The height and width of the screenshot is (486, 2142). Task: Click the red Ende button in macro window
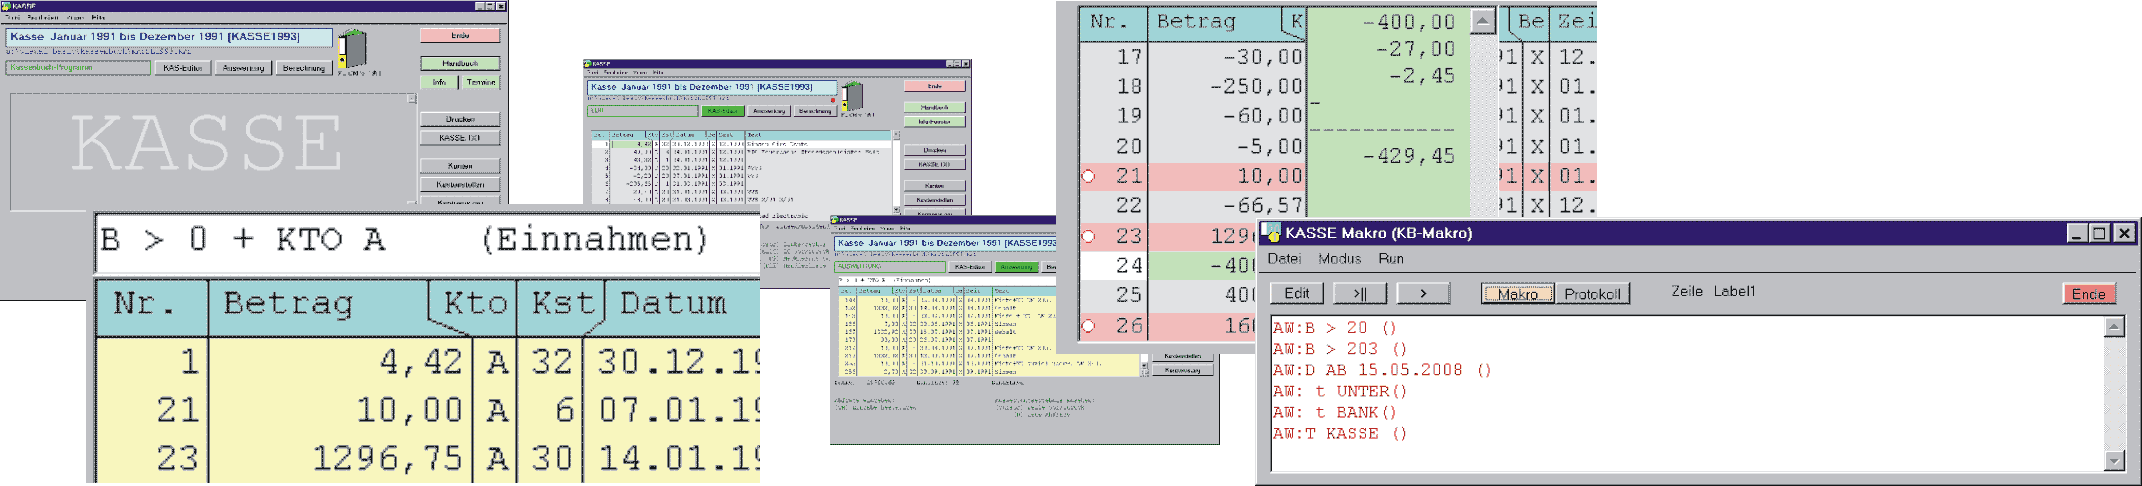[x=2088, y=293]
